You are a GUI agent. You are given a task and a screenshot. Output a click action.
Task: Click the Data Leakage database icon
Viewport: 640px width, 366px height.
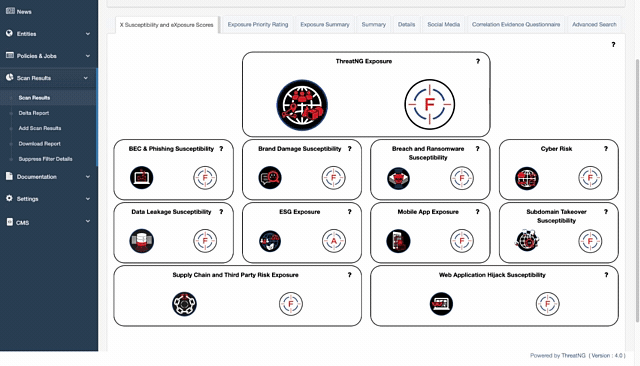(142, 241)
